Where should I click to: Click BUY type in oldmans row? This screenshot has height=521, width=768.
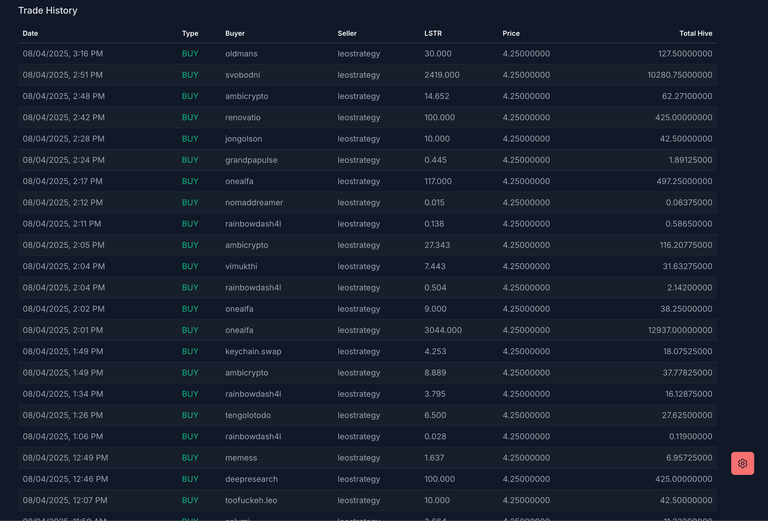pyautogui.click(x=190, y=54)
